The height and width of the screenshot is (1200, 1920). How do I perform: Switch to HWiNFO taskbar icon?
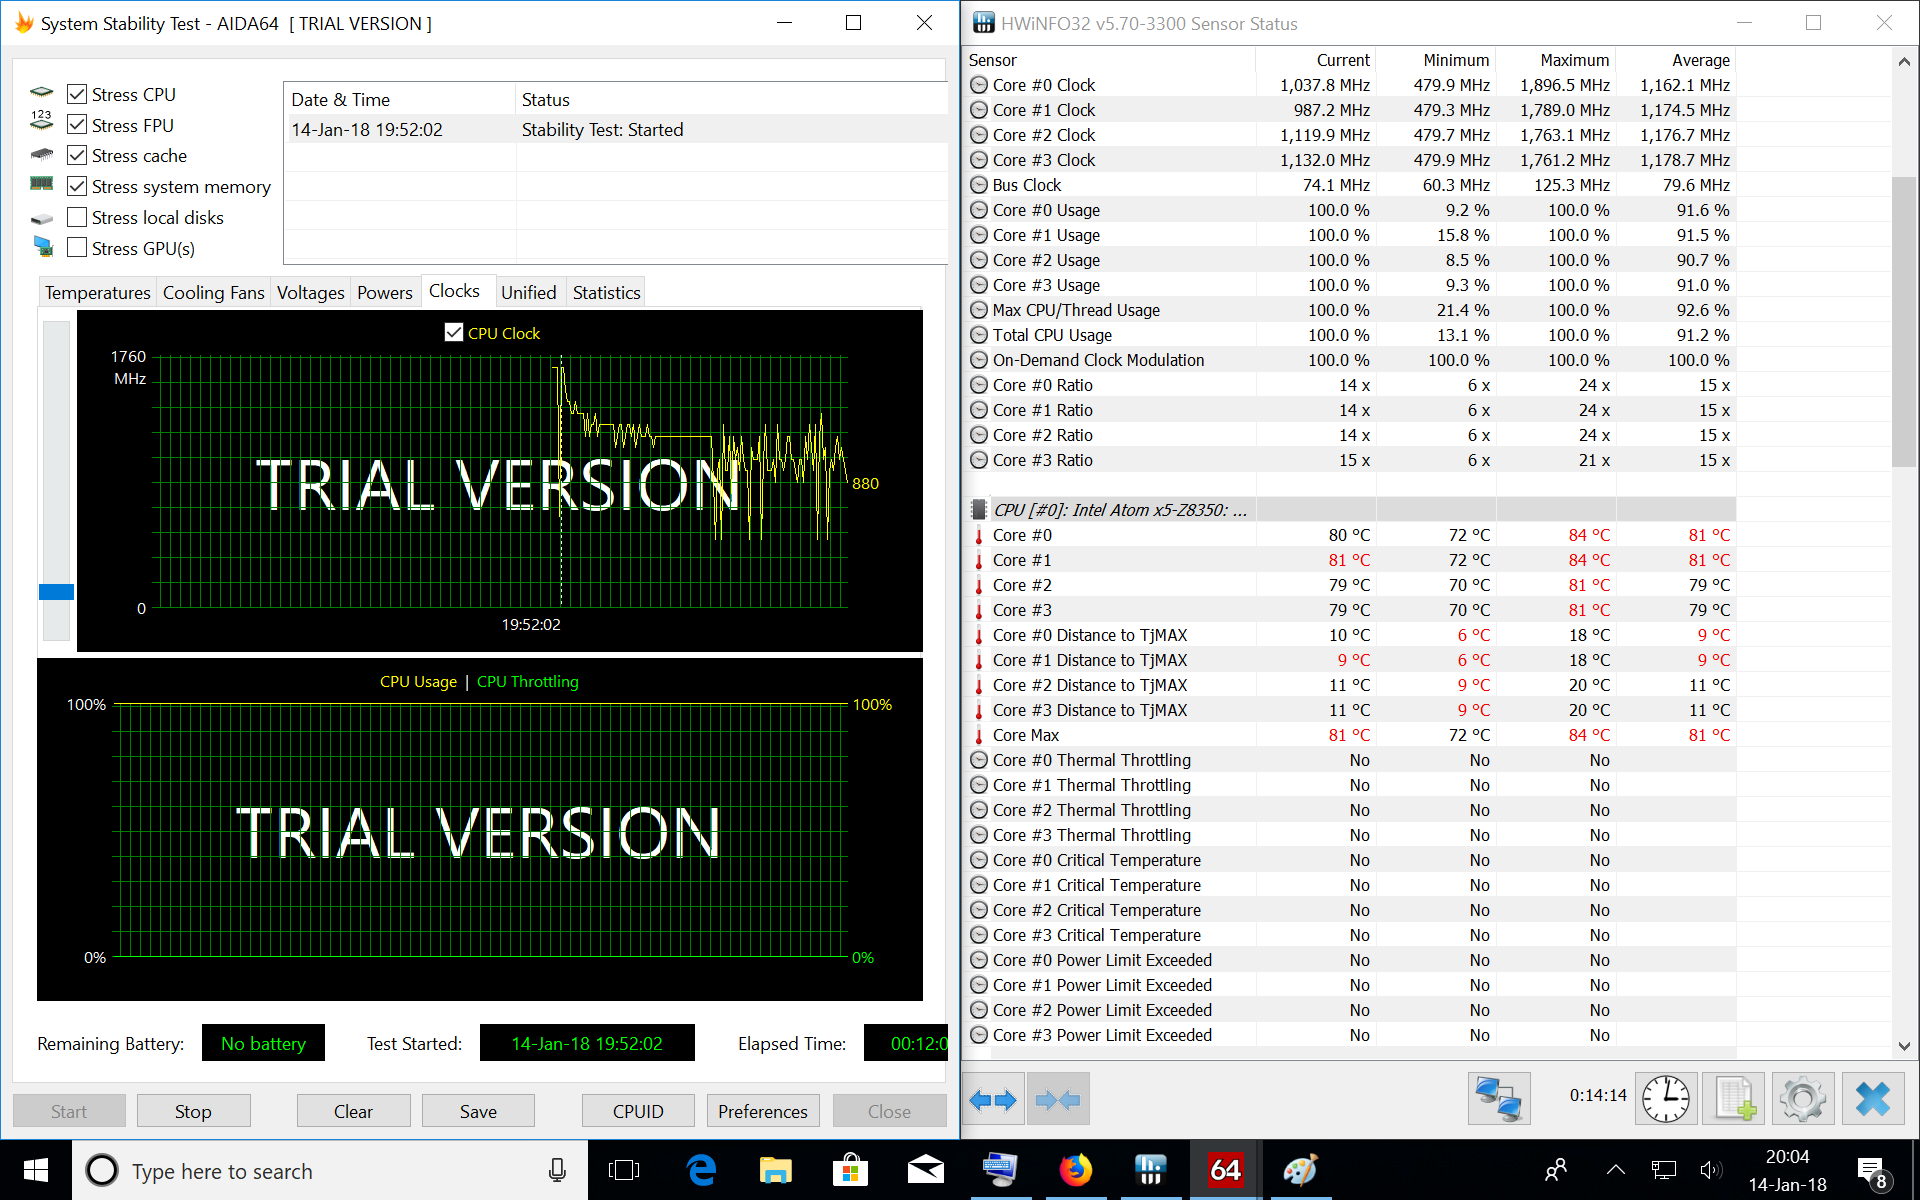pyautogui.click(x=1150, y=1170)
